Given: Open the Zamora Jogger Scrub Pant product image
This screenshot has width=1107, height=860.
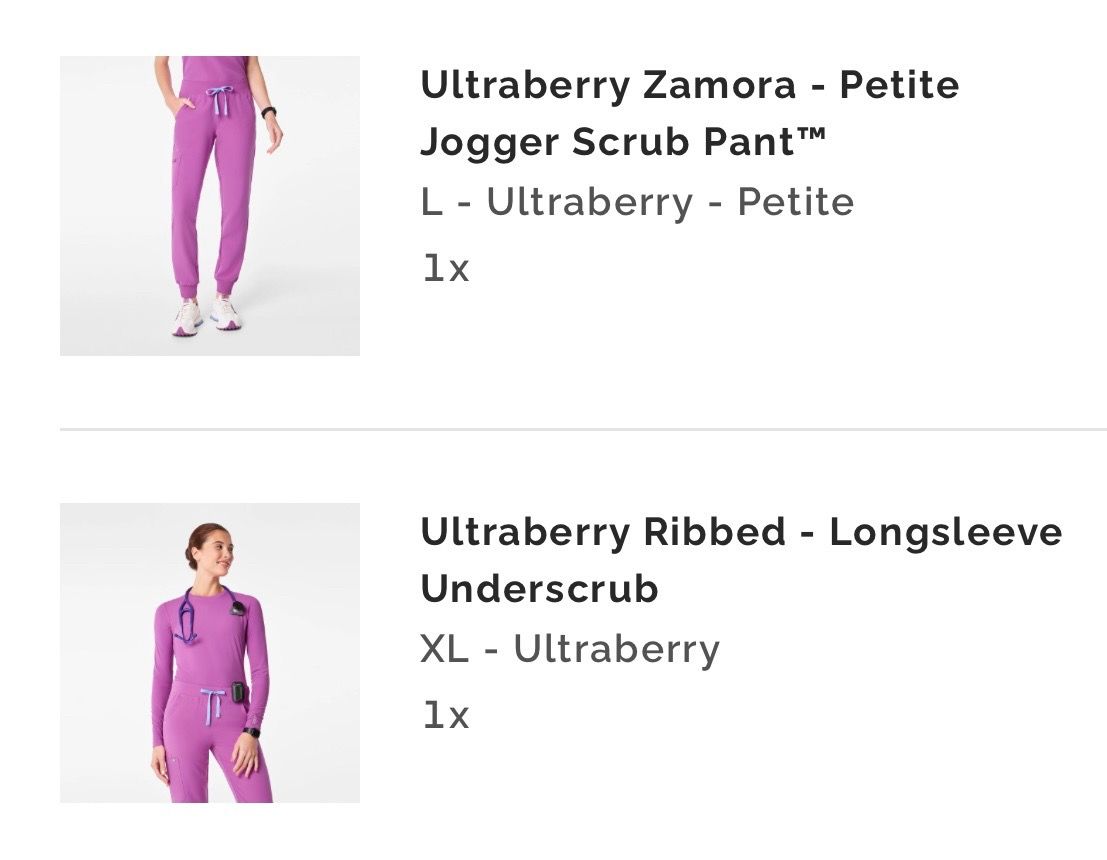Looking at the screenshot, I should pos(210,205).
